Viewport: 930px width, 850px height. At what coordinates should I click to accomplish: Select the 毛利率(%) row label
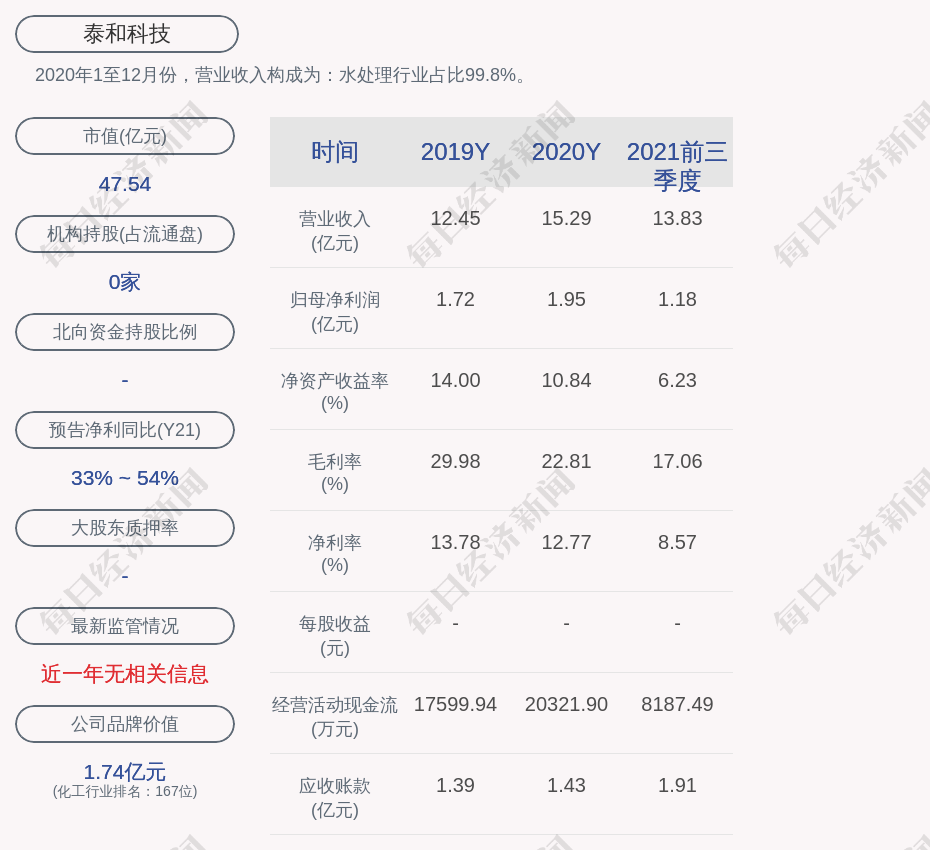[x=335, y=473]
